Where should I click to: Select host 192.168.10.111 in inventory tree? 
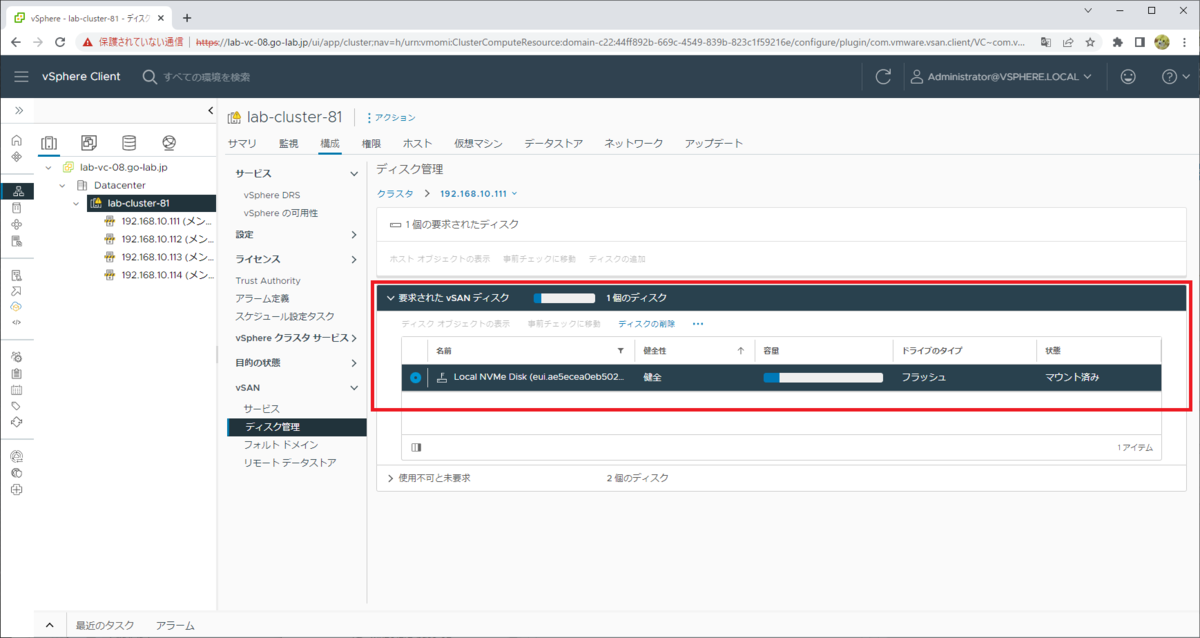[x=159, y=221]
